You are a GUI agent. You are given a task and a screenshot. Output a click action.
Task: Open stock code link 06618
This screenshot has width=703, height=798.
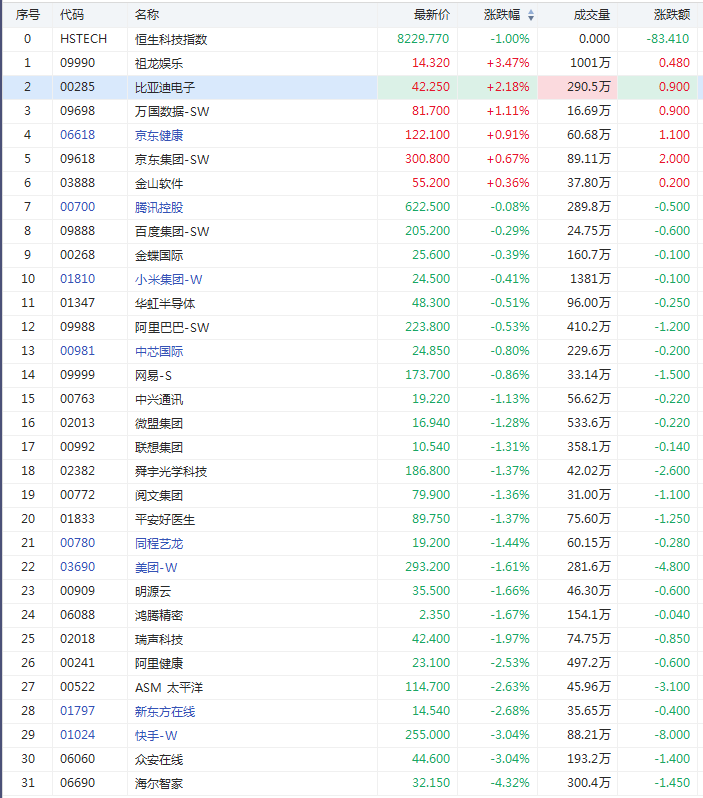coord(77,135)
